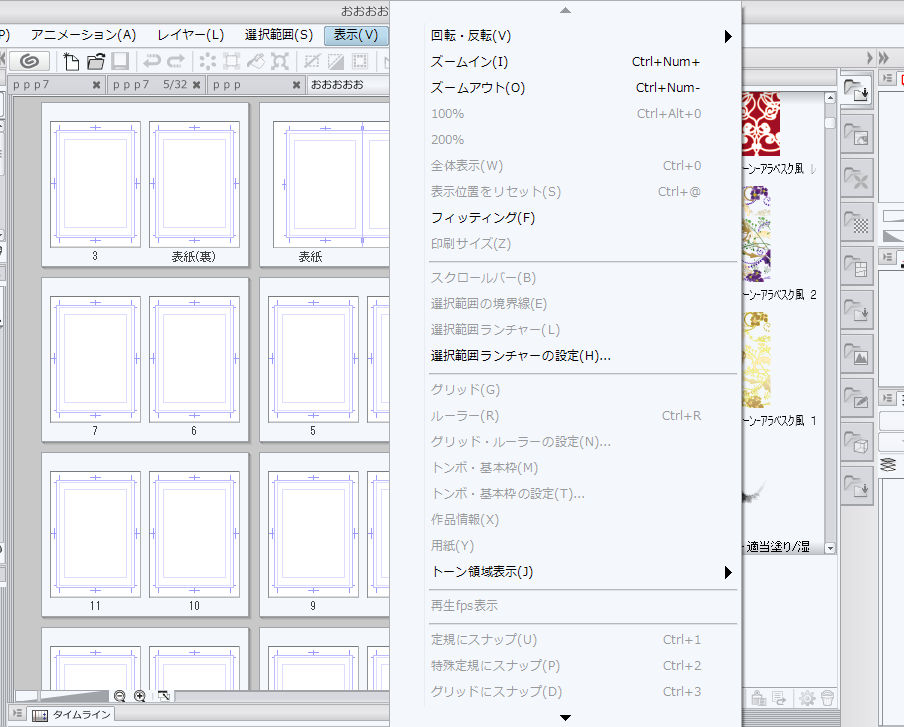Open the 3D cube material folder icon
The width and height of the screenshot is (904, 727).
tap(855, 442)
